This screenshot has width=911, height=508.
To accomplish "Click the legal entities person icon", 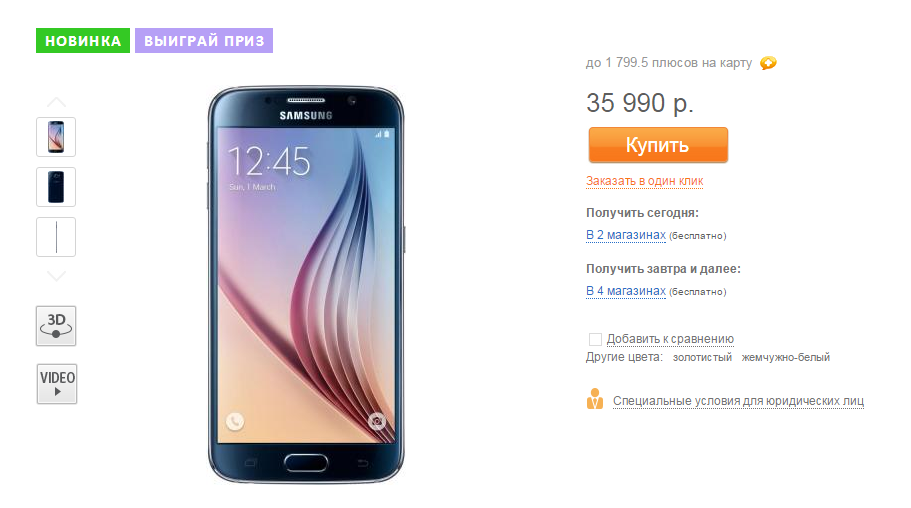I will click(x=594, y=399).
